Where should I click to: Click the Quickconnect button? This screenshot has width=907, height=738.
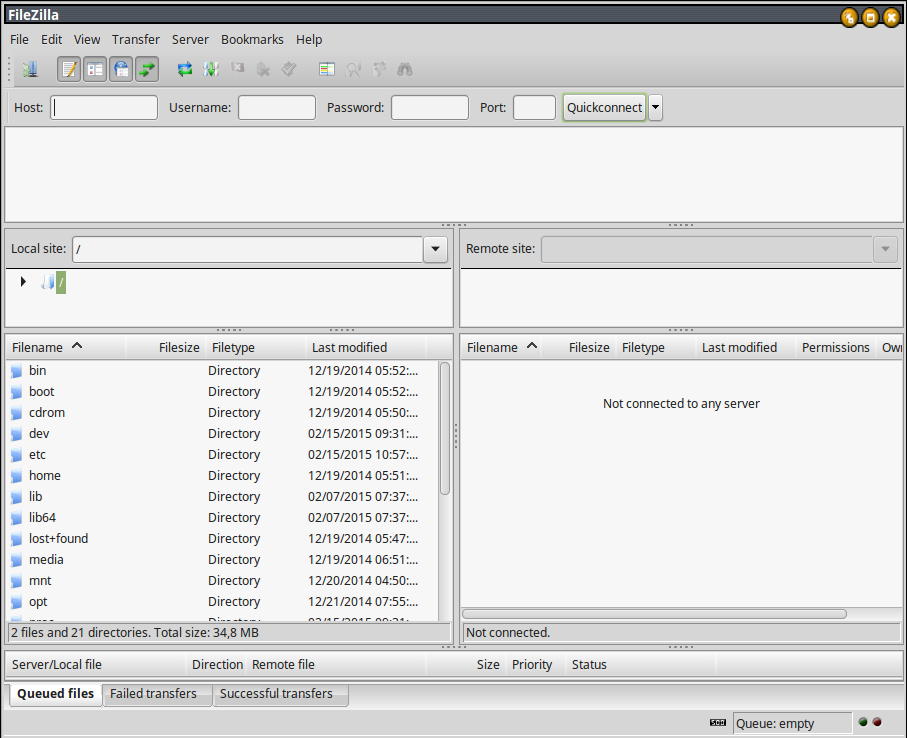(604, 108)
